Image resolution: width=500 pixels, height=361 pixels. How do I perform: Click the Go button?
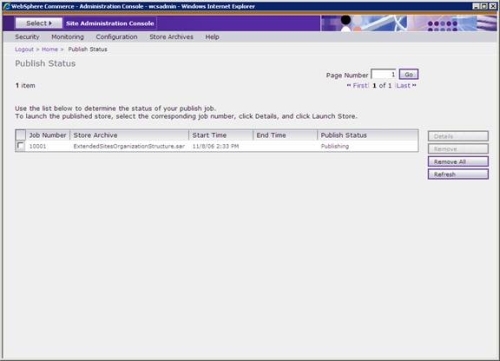coord(409,74)
